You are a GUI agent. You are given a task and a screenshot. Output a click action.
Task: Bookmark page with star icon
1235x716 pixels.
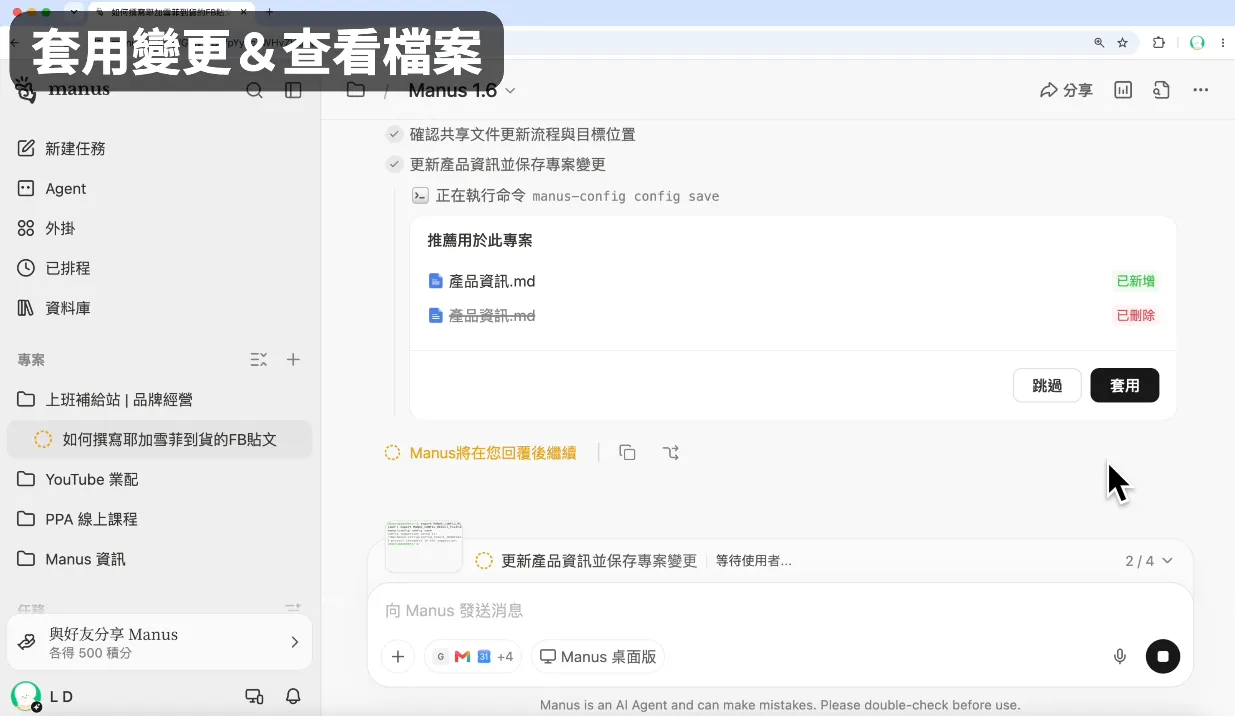pyautogui.click(x=1122, y=43)
